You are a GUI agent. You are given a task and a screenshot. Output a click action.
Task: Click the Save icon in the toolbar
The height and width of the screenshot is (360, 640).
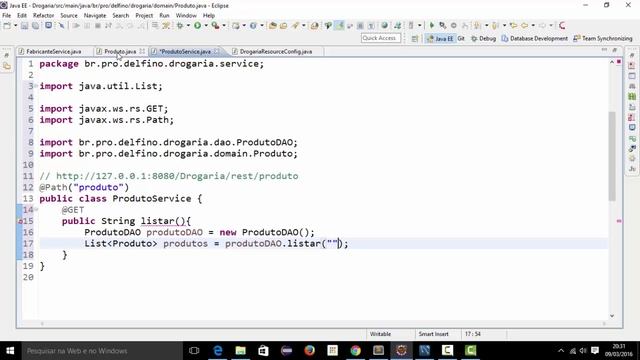[x=24, y=26]
